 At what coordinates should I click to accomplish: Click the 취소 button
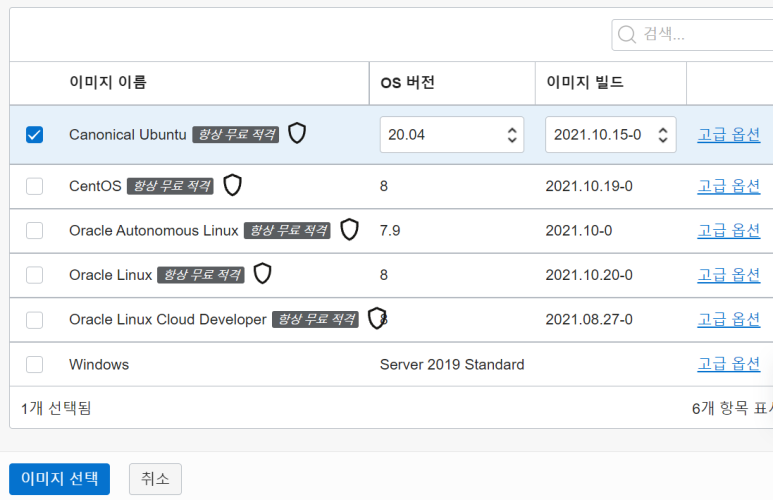click(x=155, y=478)
